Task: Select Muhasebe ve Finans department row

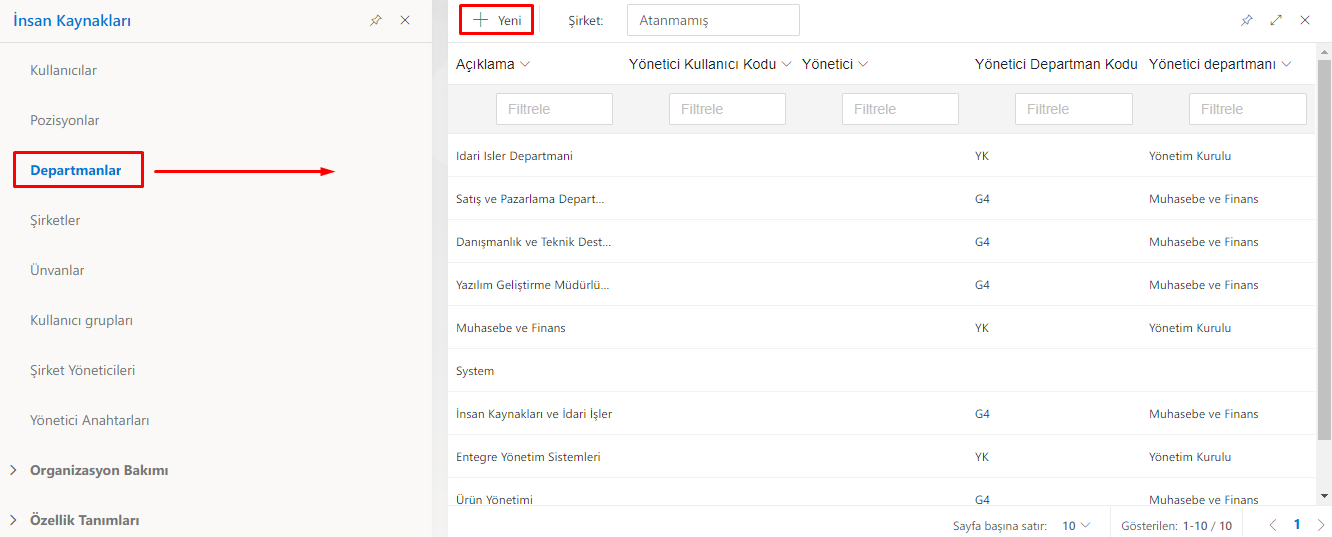Action: coord(511,328)
